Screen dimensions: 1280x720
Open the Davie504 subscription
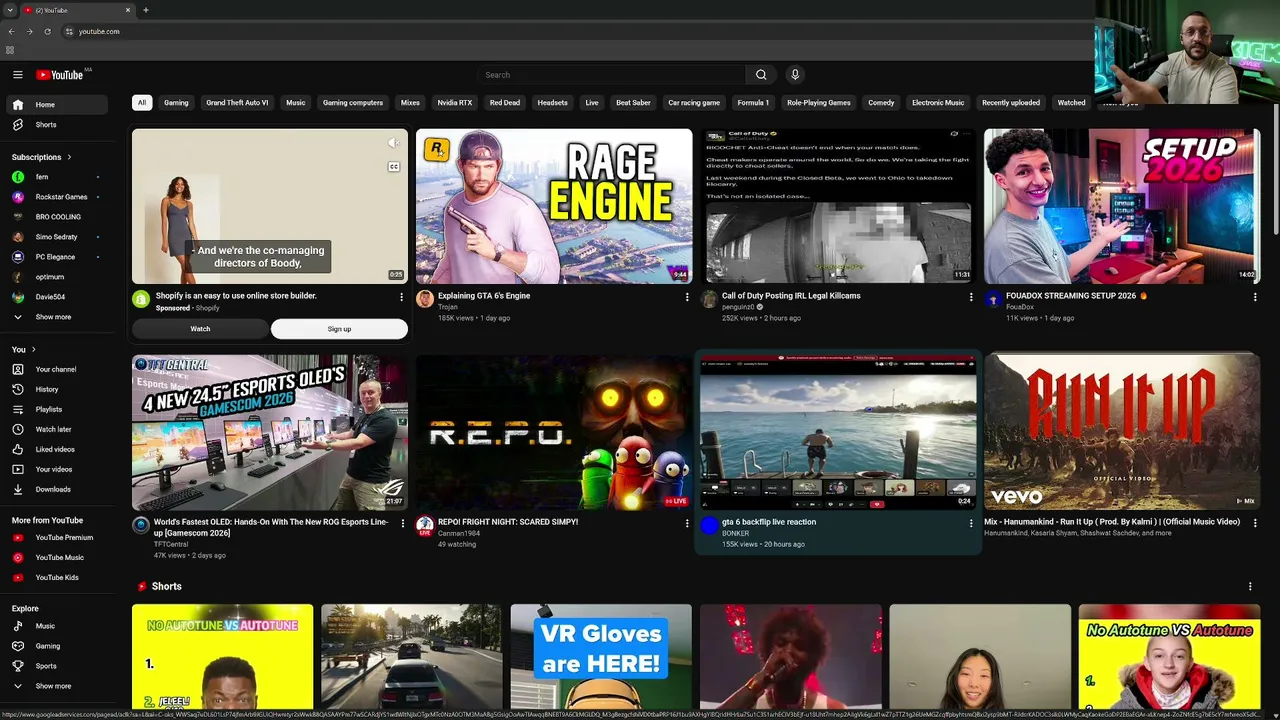(56, 297)
